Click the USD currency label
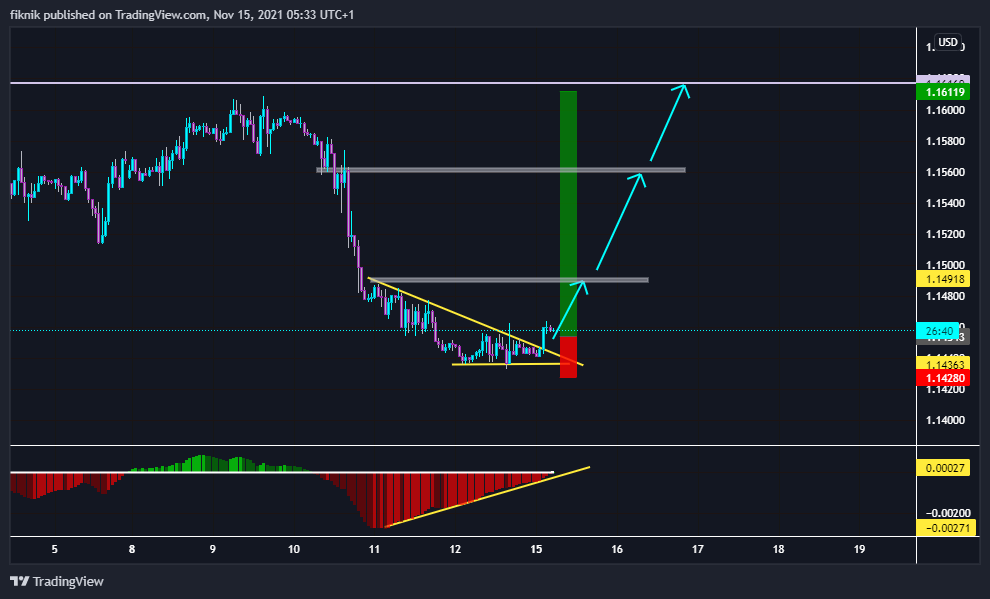The height and width of the screenshot is (599, 990). tap(948, 42)
